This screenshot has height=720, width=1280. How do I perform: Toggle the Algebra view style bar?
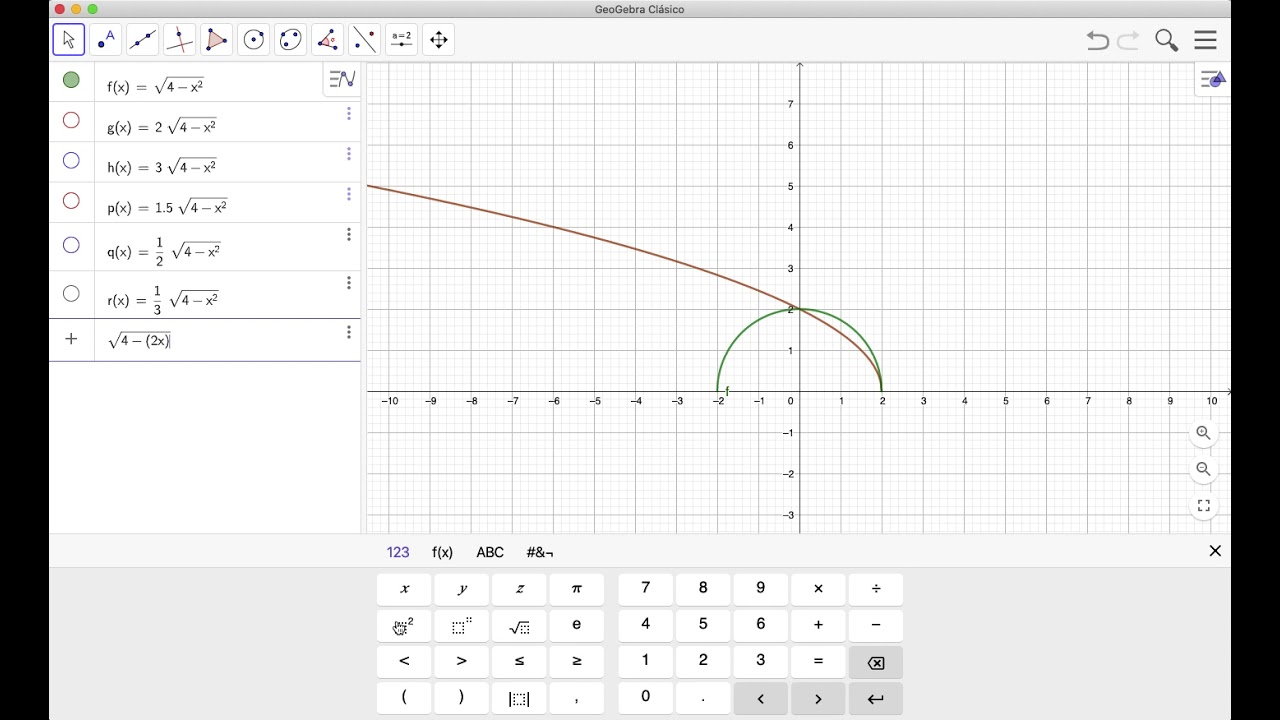click(x=342, y=79)
